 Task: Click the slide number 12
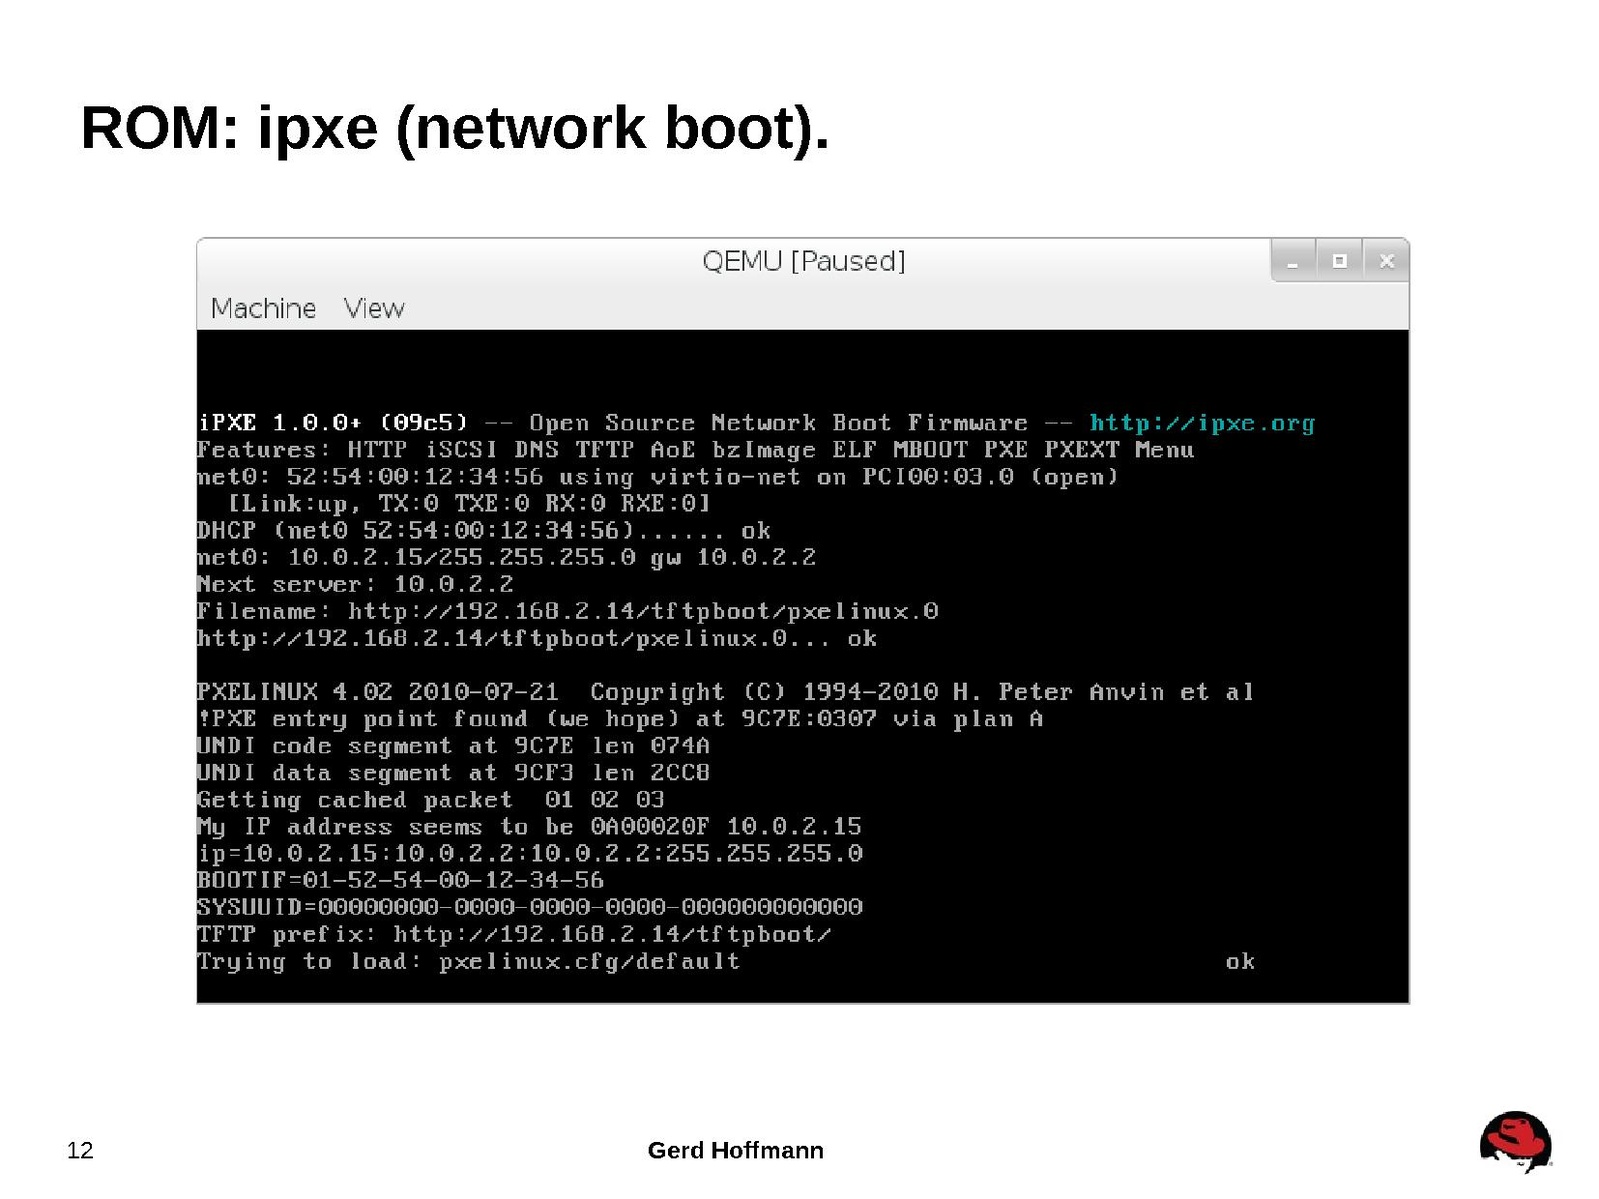point(80,1150)
